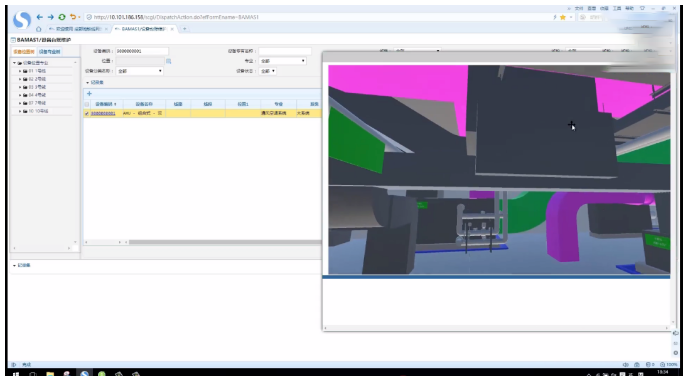Expand the 01 1号线 tree node
This screenshot has width=689, height=380.
(x=20, y=71)
